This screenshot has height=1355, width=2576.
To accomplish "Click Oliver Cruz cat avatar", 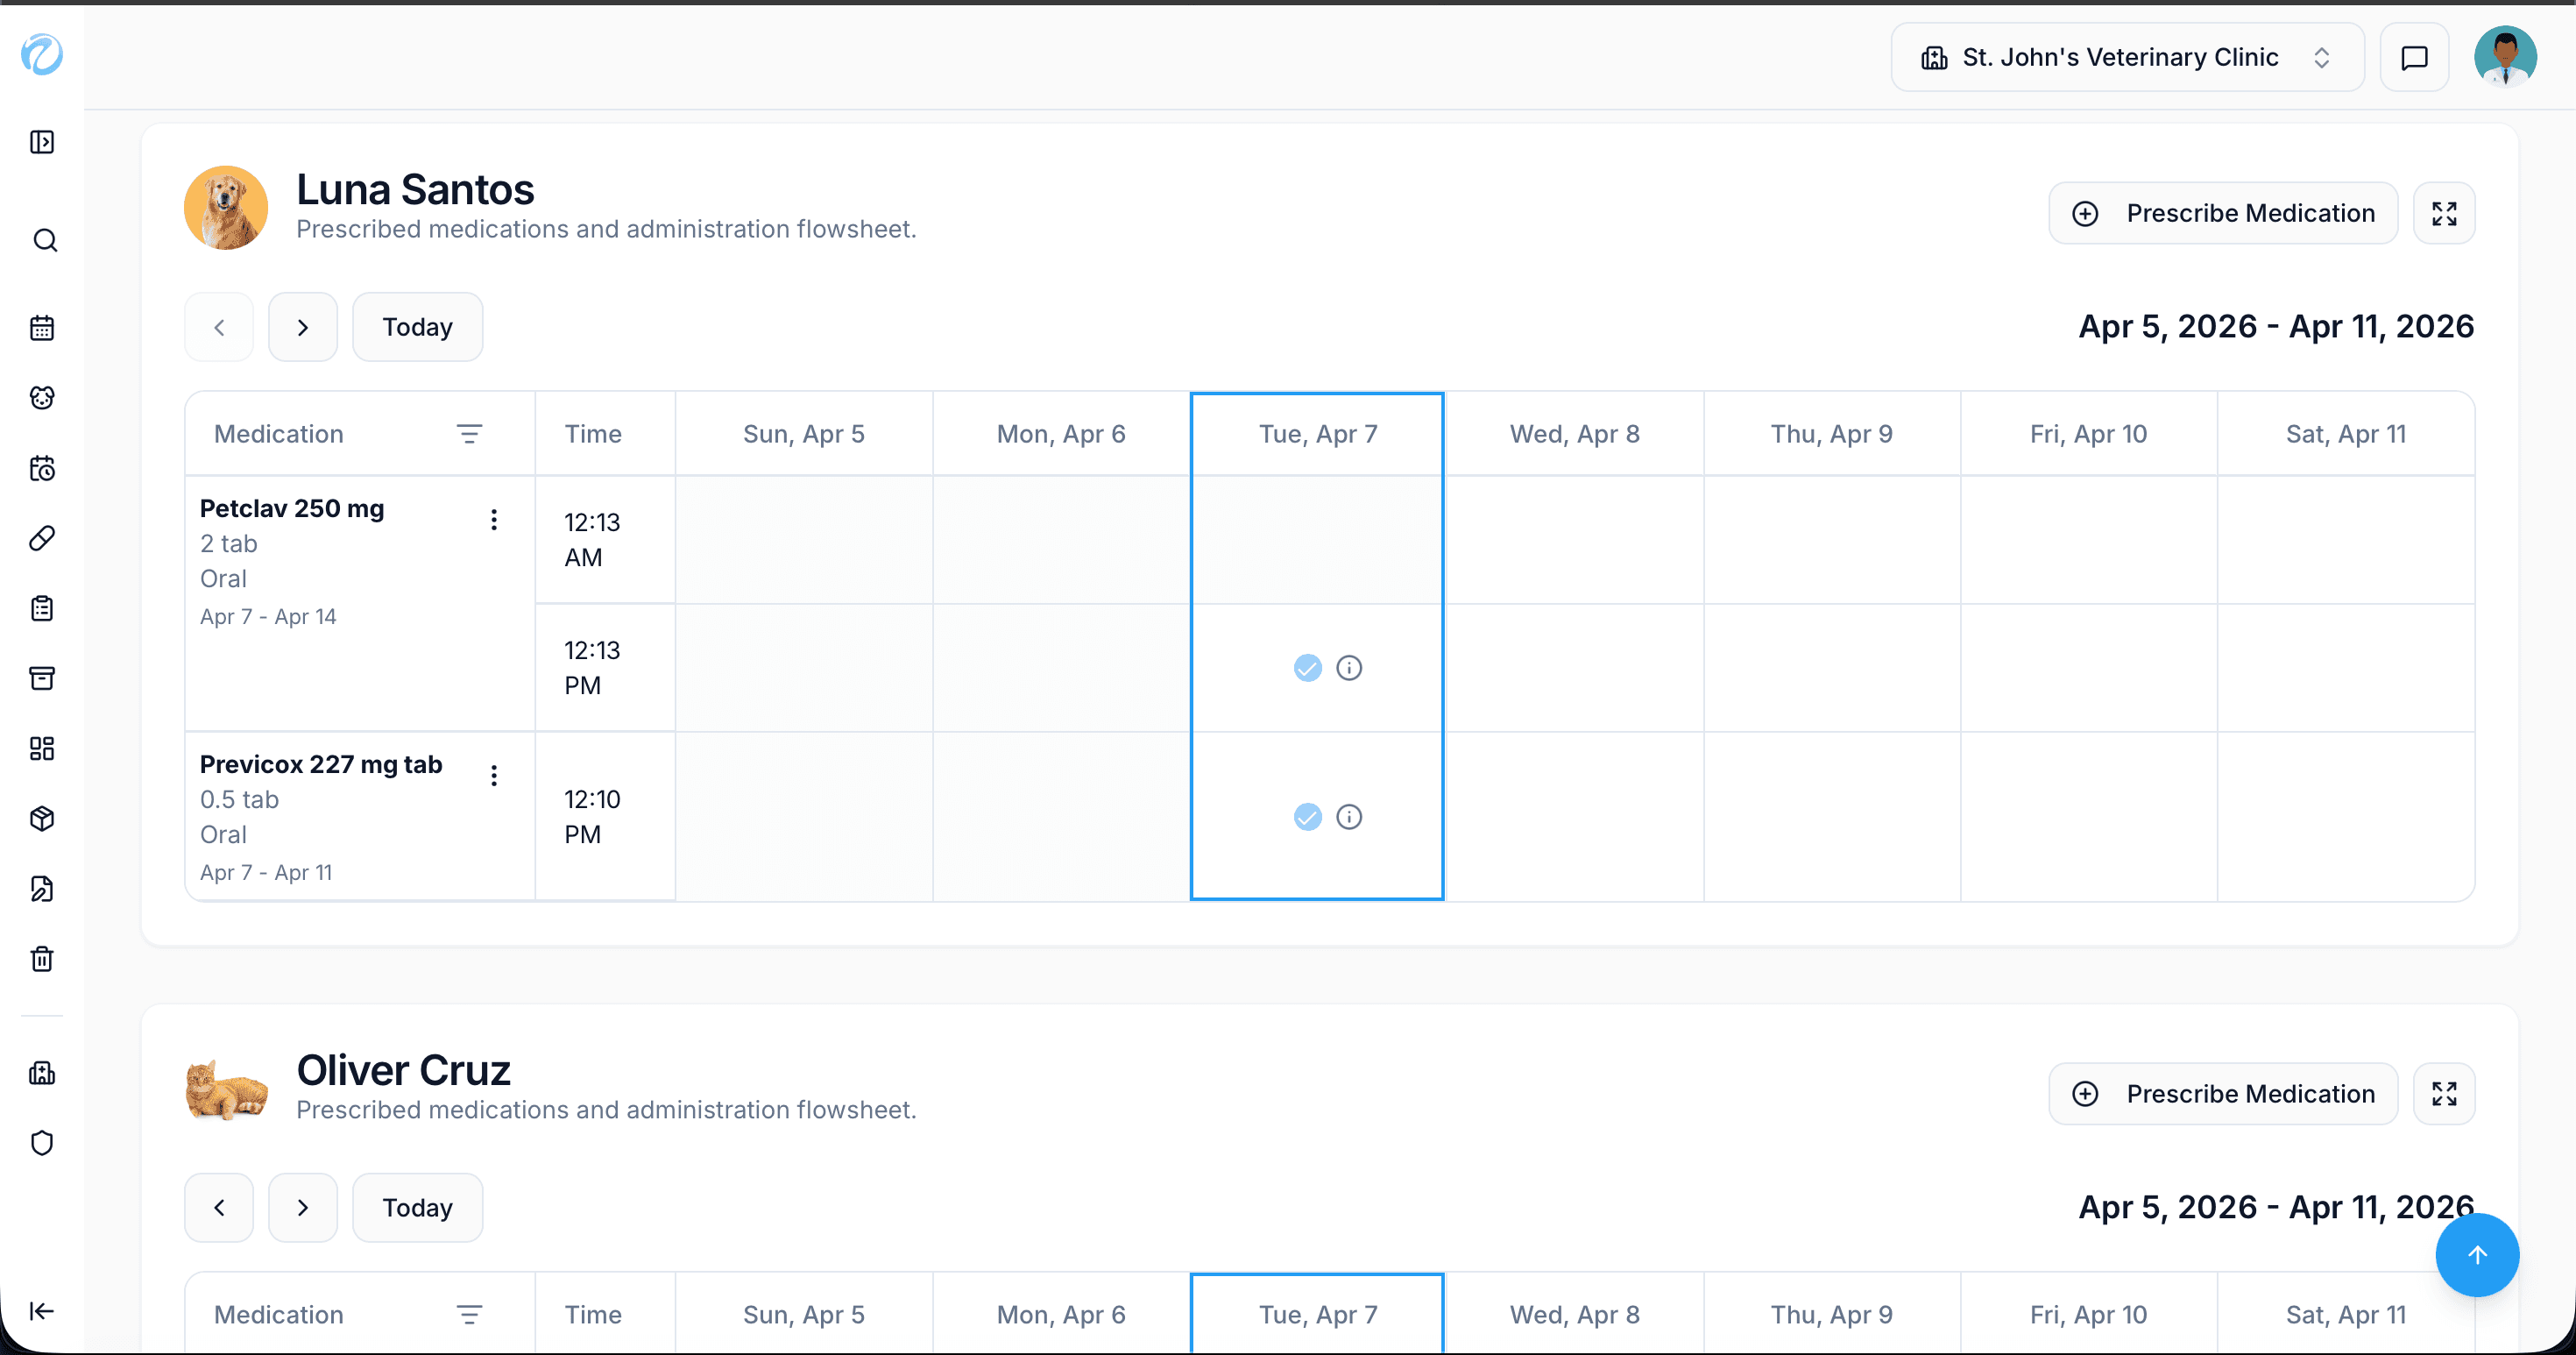I will point(226,1089).
